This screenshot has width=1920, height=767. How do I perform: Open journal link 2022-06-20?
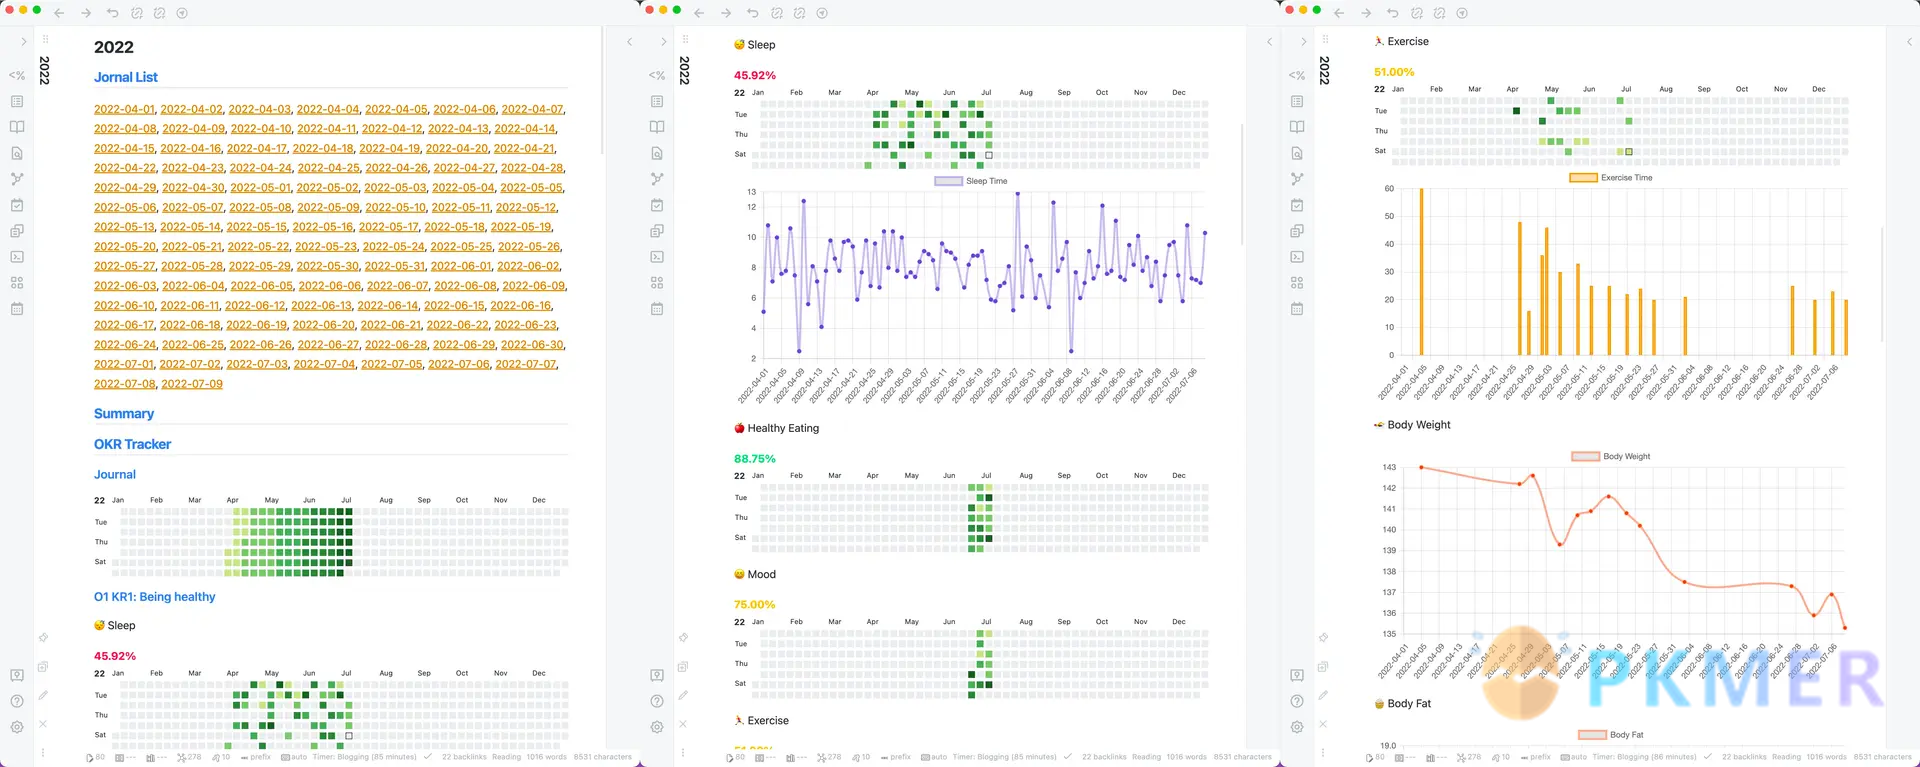324,325
